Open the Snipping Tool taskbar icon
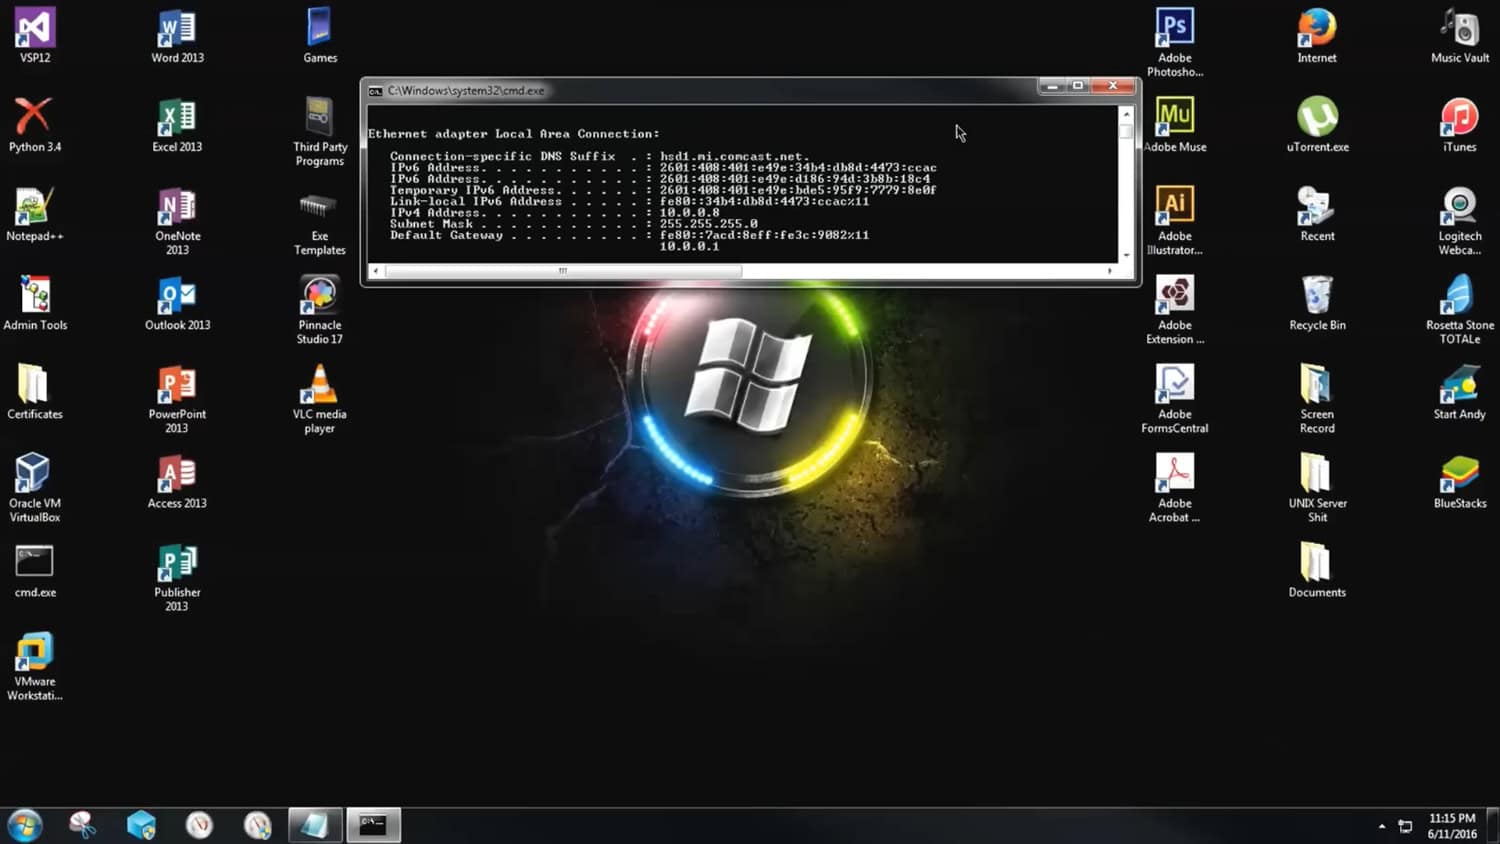Viewport: 1500px width, 844px height. click(x=83, y=825)
